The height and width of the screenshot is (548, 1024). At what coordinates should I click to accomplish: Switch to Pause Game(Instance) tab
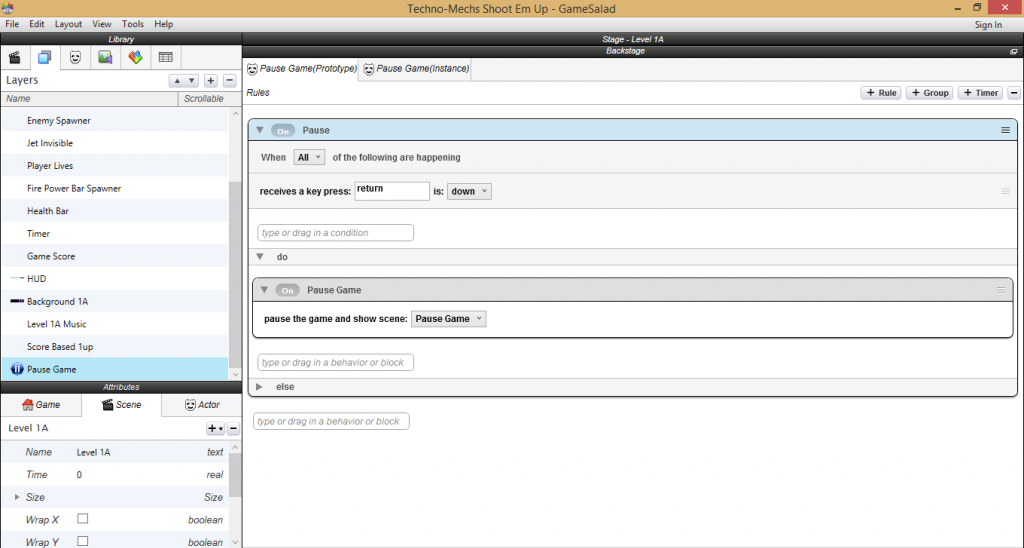click(x=416, y=69)
